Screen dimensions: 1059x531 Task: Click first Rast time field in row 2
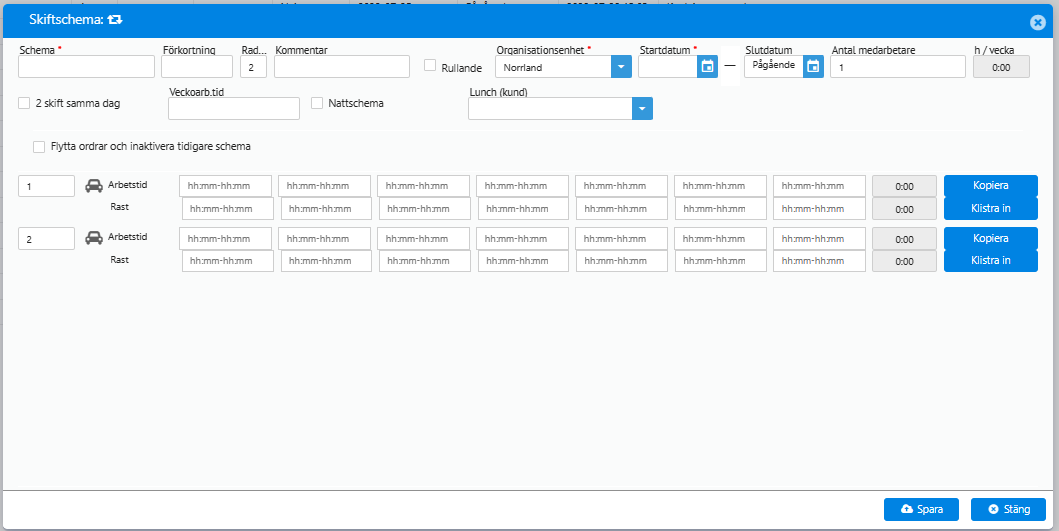228,261
